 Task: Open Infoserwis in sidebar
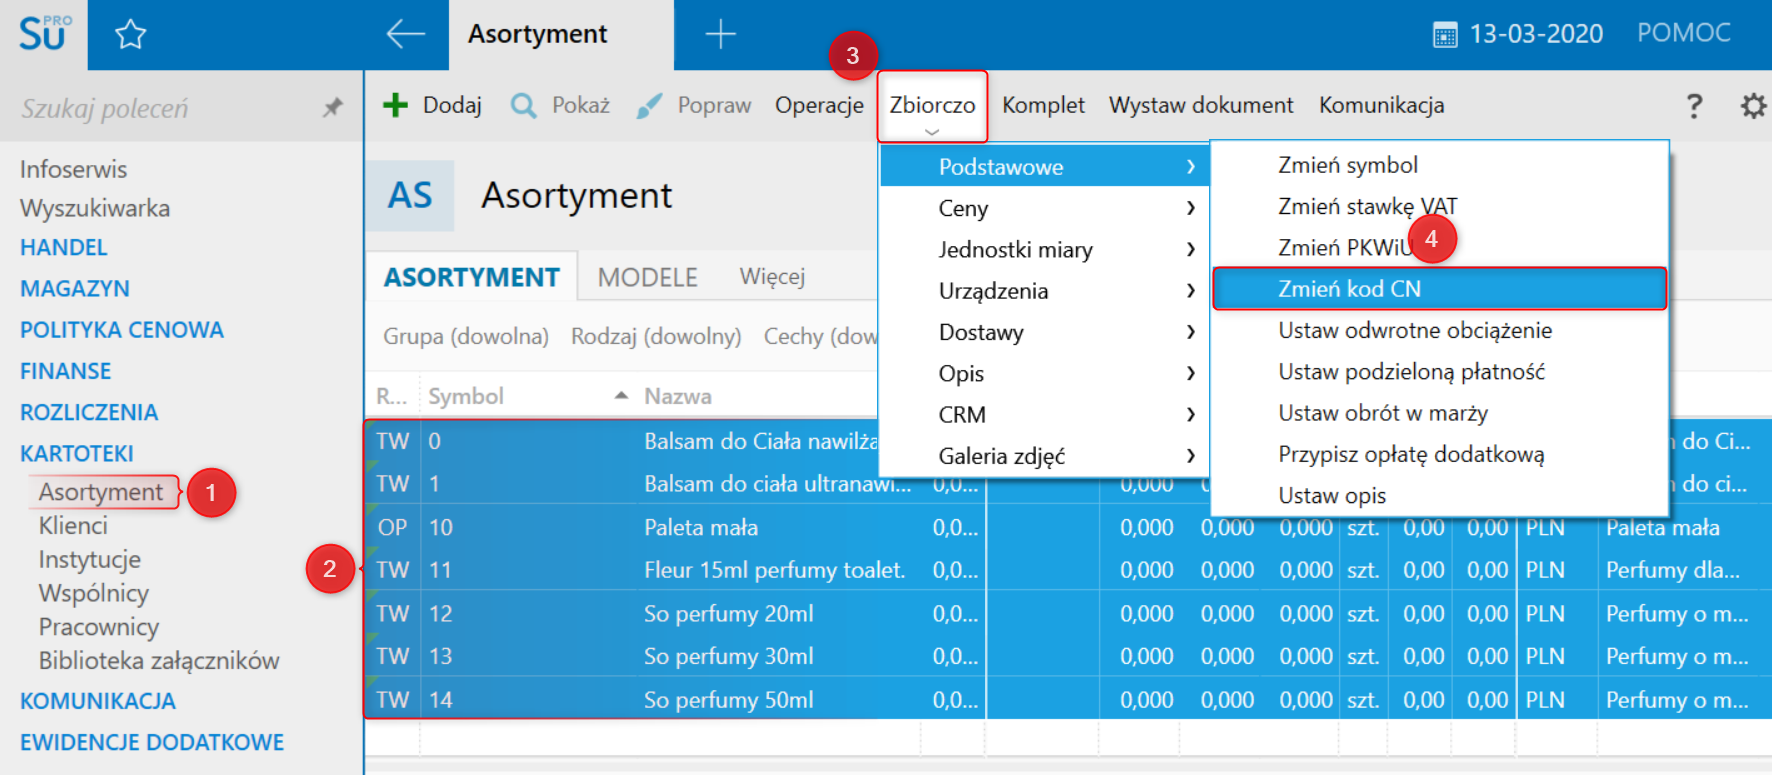click(x=74, y=169)
